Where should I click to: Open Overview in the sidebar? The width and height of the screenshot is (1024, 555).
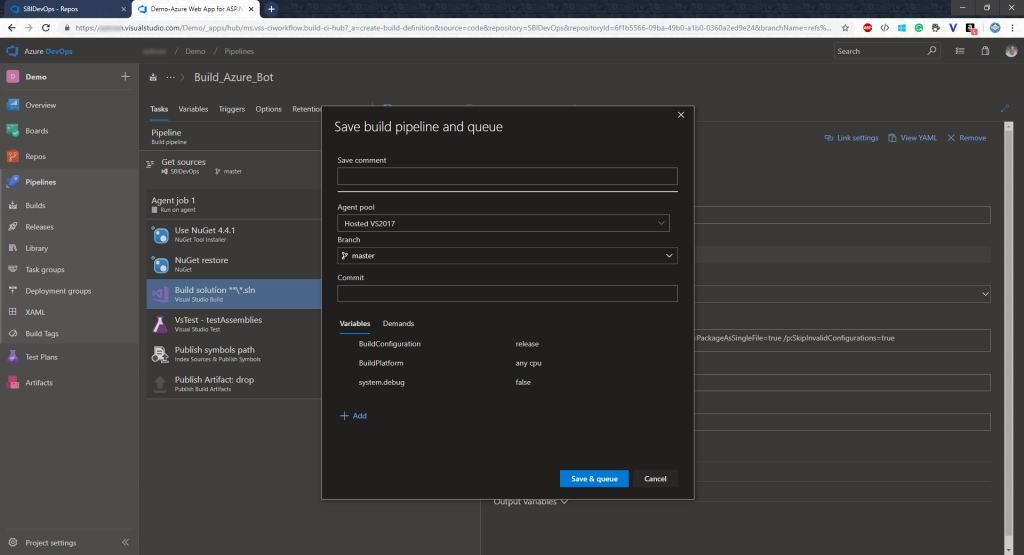(40, 105)
